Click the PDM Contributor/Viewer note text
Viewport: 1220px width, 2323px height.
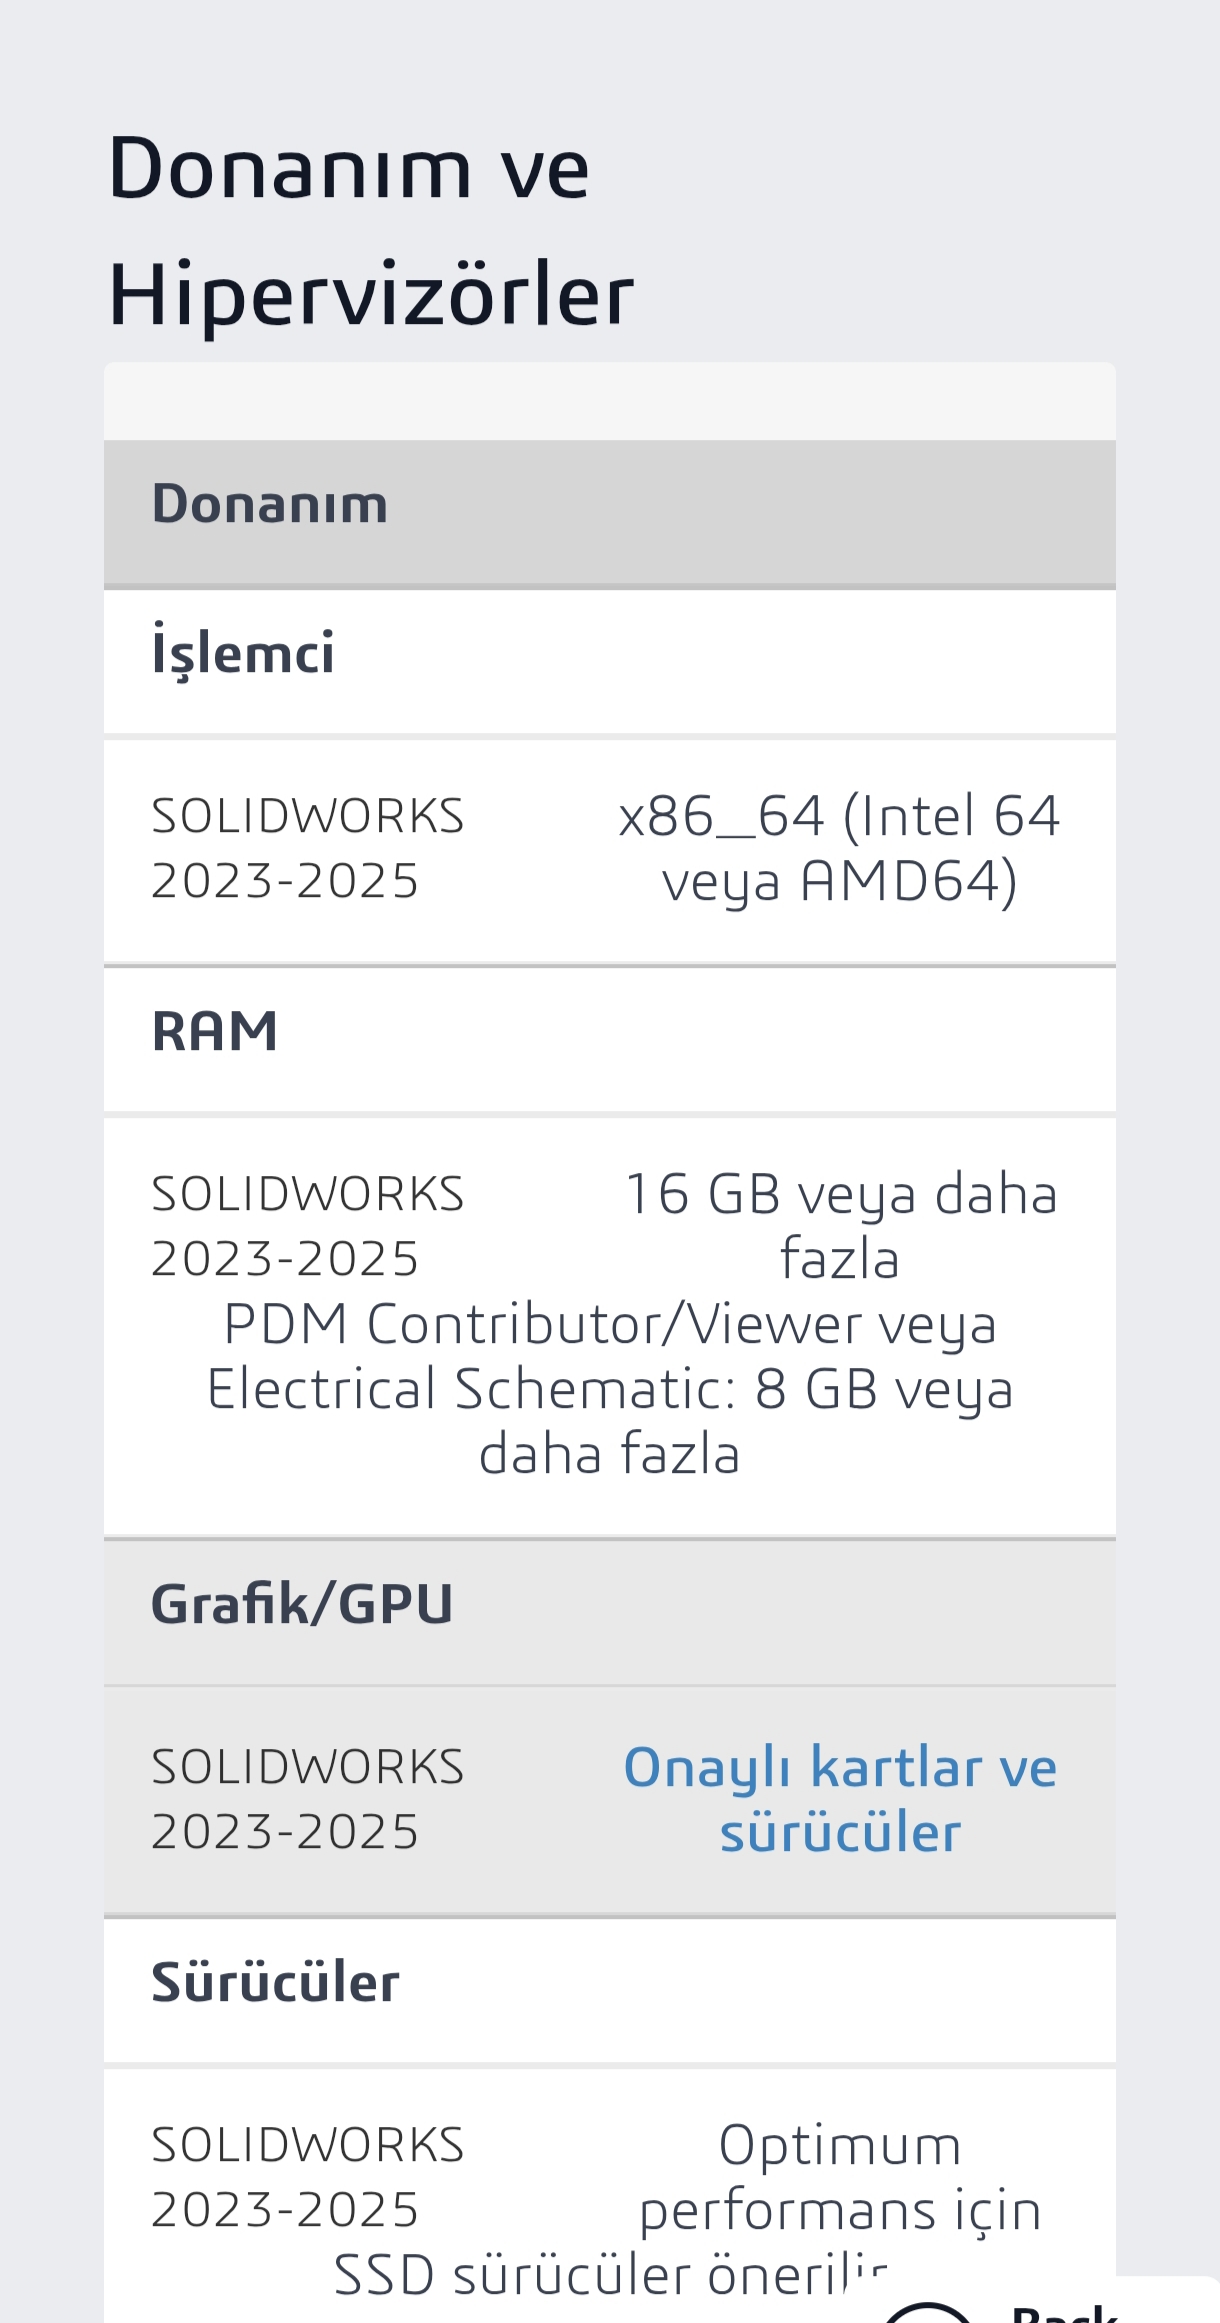610,1324
